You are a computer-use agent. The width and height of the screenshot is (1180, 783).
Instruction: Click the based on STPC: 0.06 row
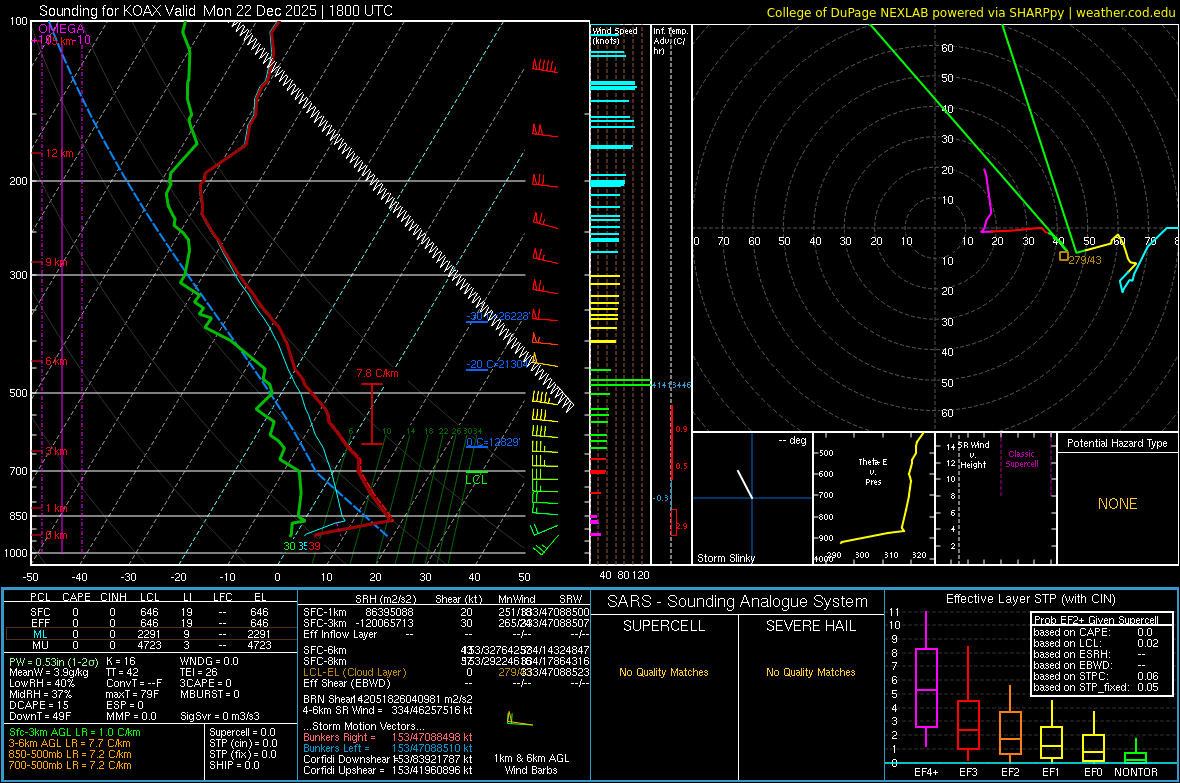(x=1096, y=676)
